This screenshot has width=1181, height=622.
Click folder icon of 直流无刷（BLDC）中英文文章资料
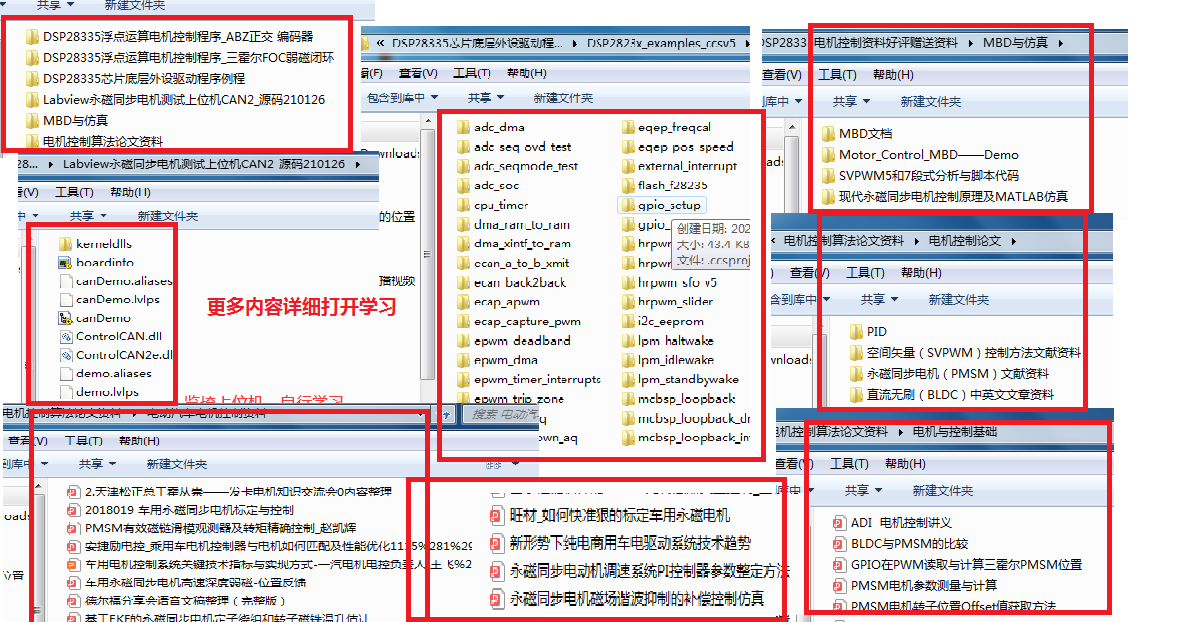pyautogui.click(x=856, y=395)
